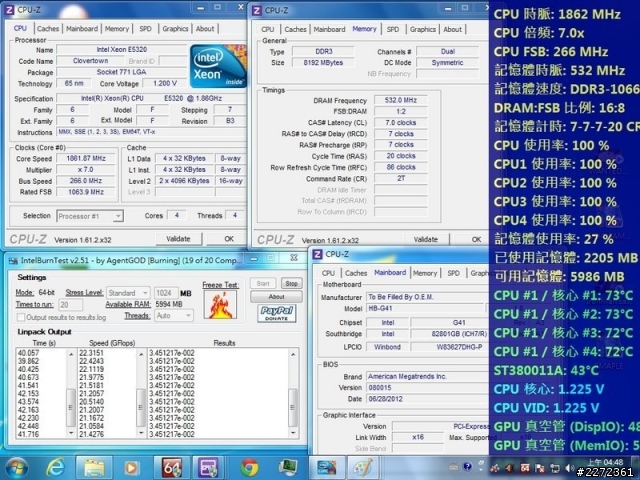Click the PayPal Donate badge

(277, 314)
